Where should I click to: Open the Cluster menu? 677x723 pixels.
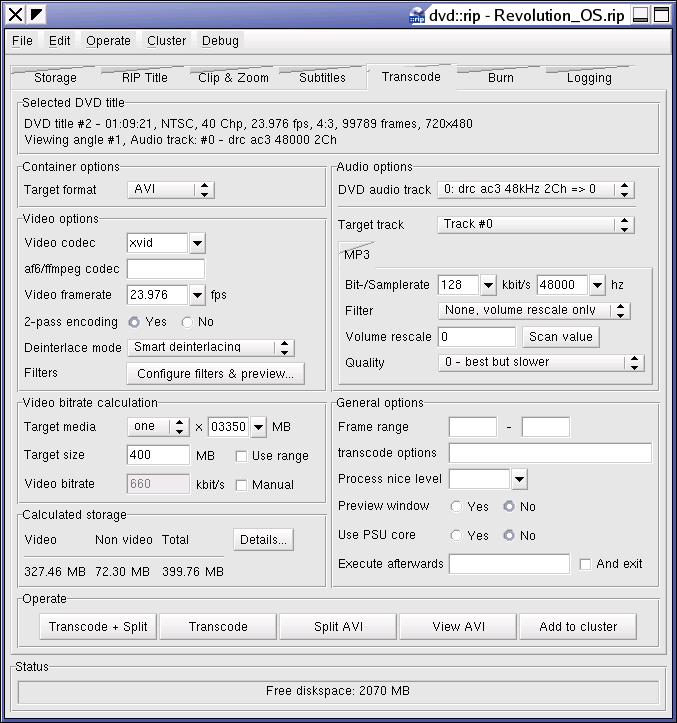166,41
